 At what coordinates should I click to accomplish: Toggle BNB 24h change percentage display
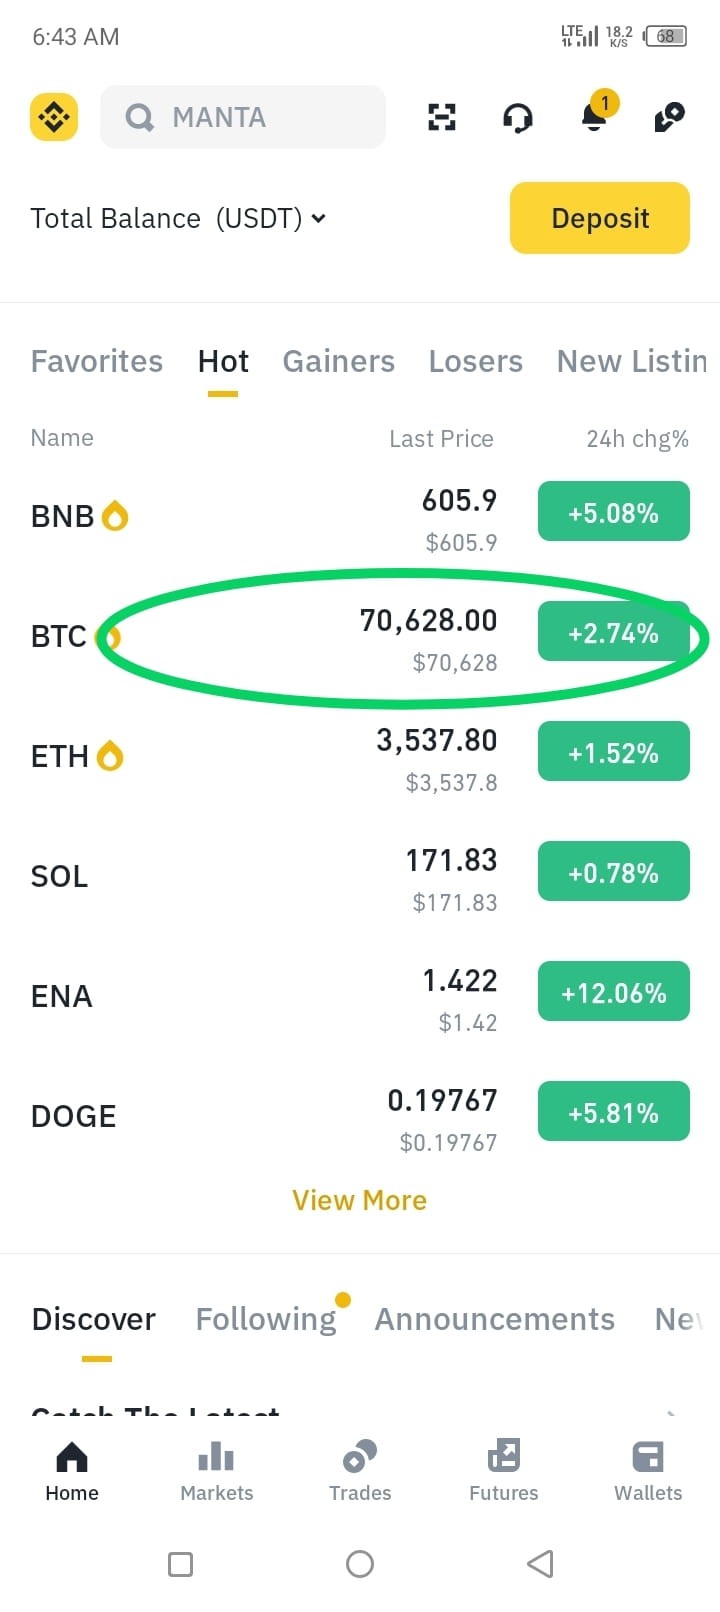pyautogui.click(x=614, y=511)
